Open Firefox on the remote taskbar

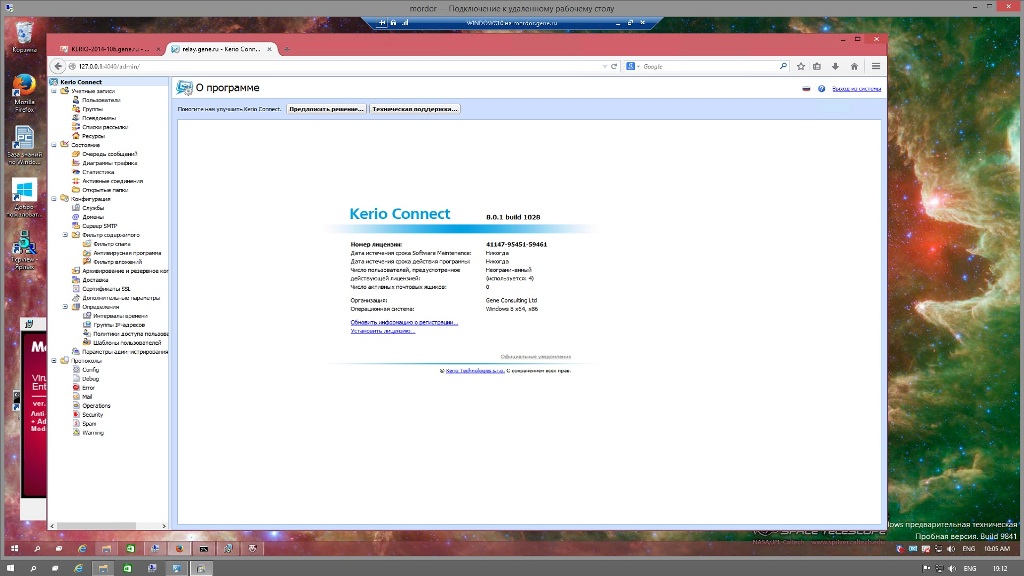coord(179,549)
